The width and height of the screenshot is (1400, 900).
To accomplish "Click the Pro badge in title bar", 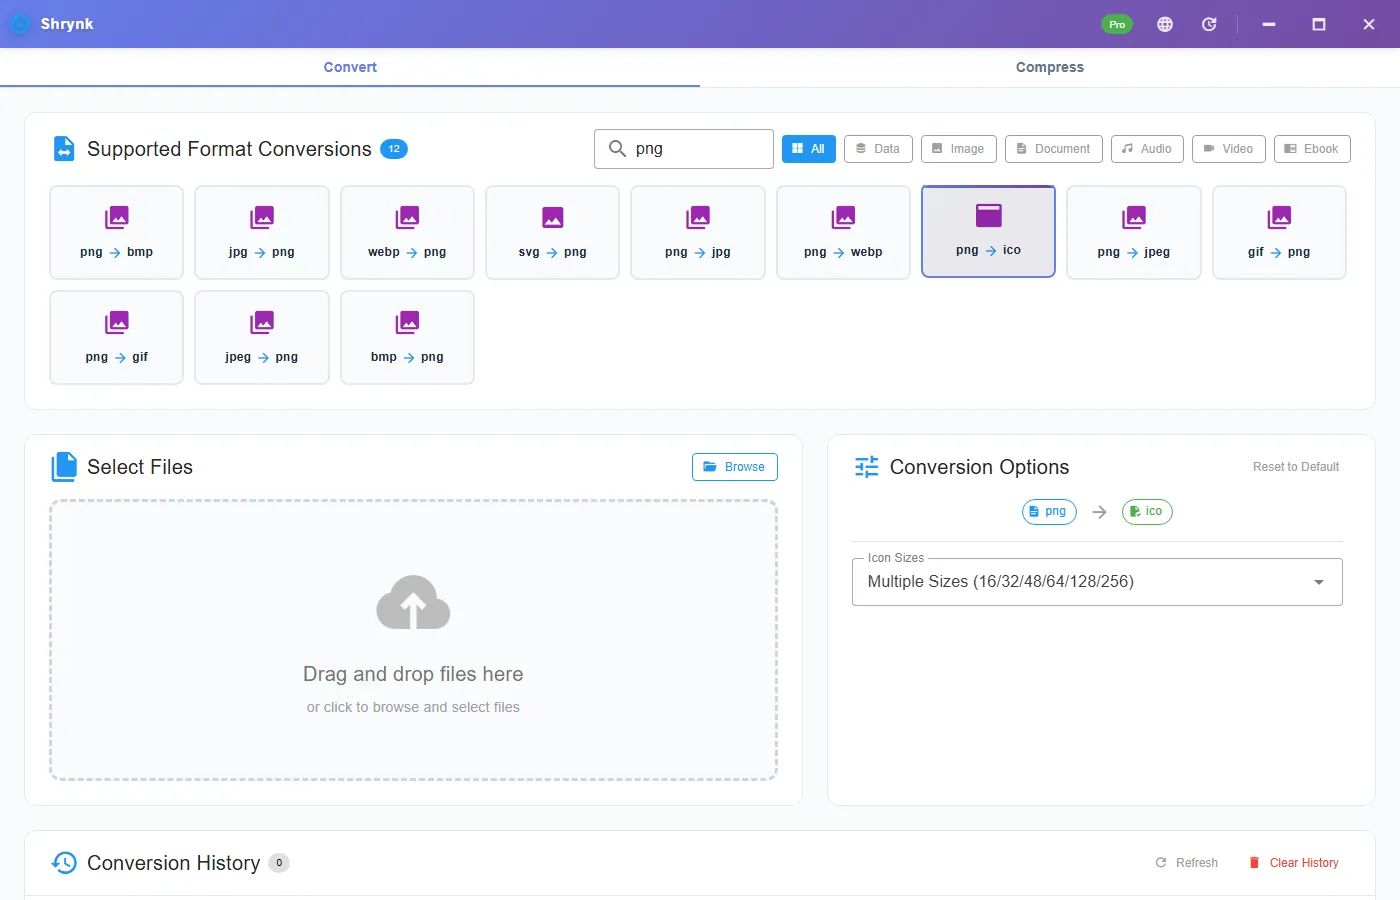I will click(x=1117, y=24).
